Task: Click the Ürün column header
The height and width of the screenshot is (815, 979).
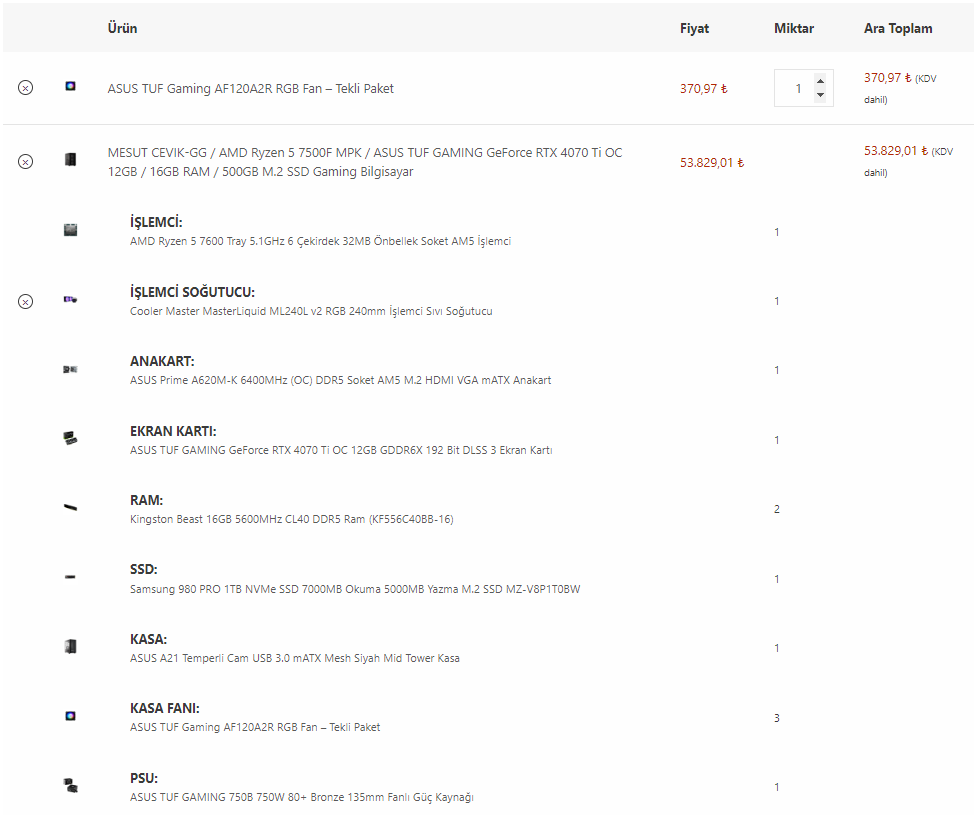Action: tap(122, 28)
